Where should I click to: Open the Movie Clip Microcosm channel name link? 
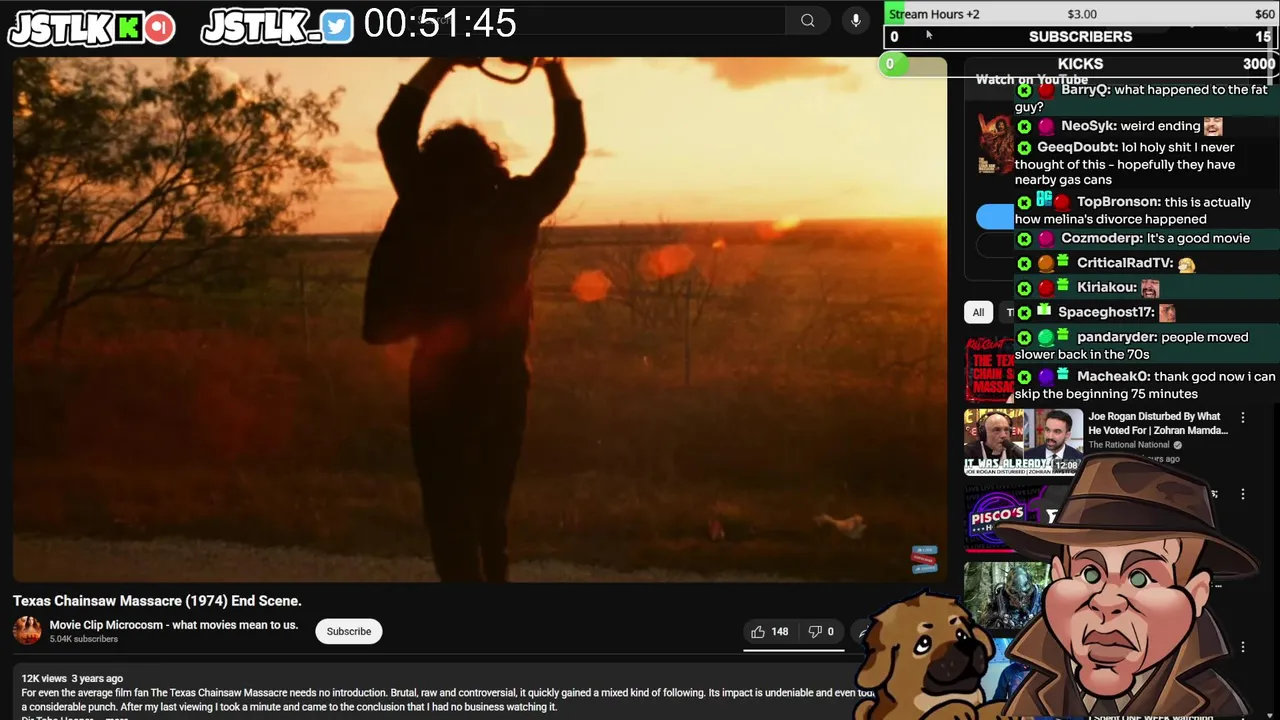(174, 625)
